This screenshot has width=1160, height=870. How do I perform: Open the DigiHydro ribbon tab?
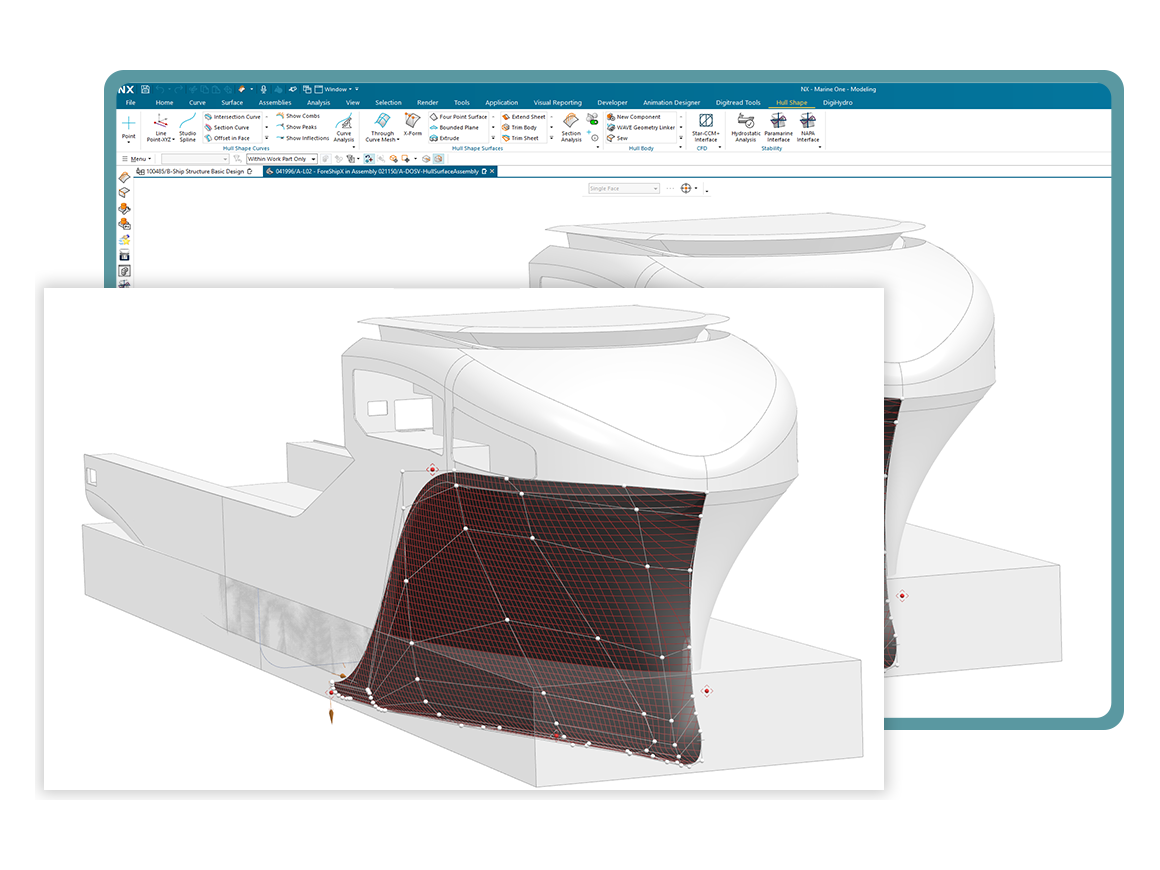point(837,103)
